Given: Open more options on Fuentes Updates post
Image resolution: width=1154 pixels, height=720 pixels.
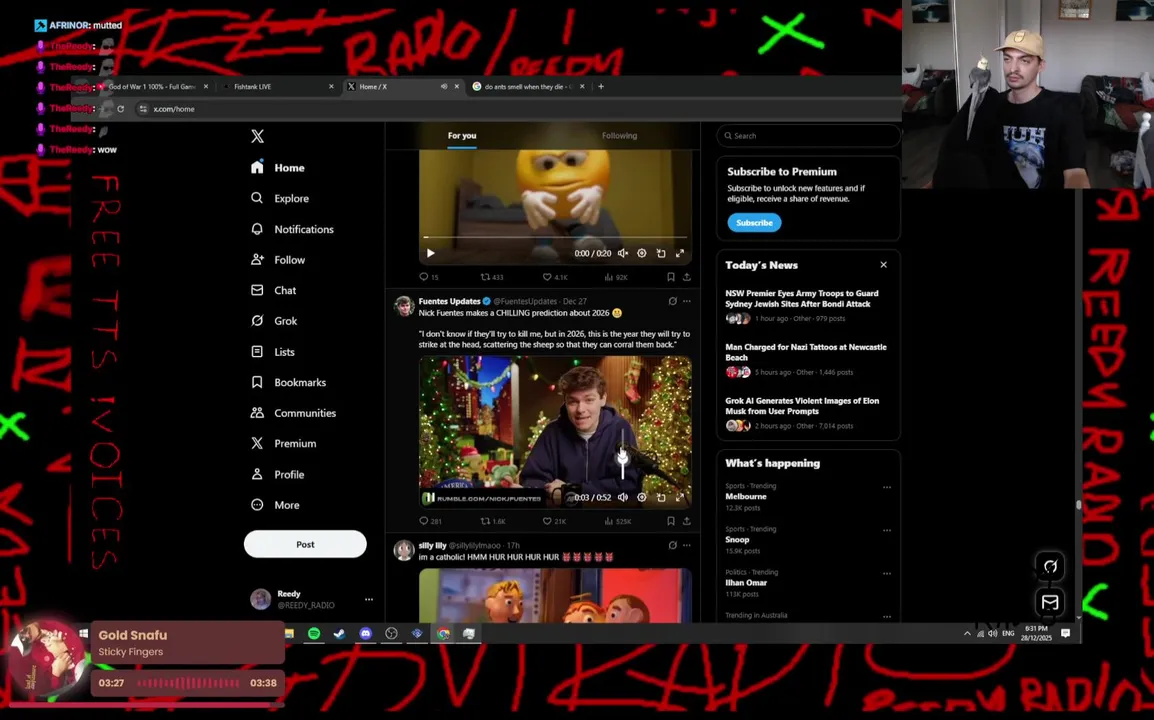Looking at the screenshot, I should [x=687, y=301].
